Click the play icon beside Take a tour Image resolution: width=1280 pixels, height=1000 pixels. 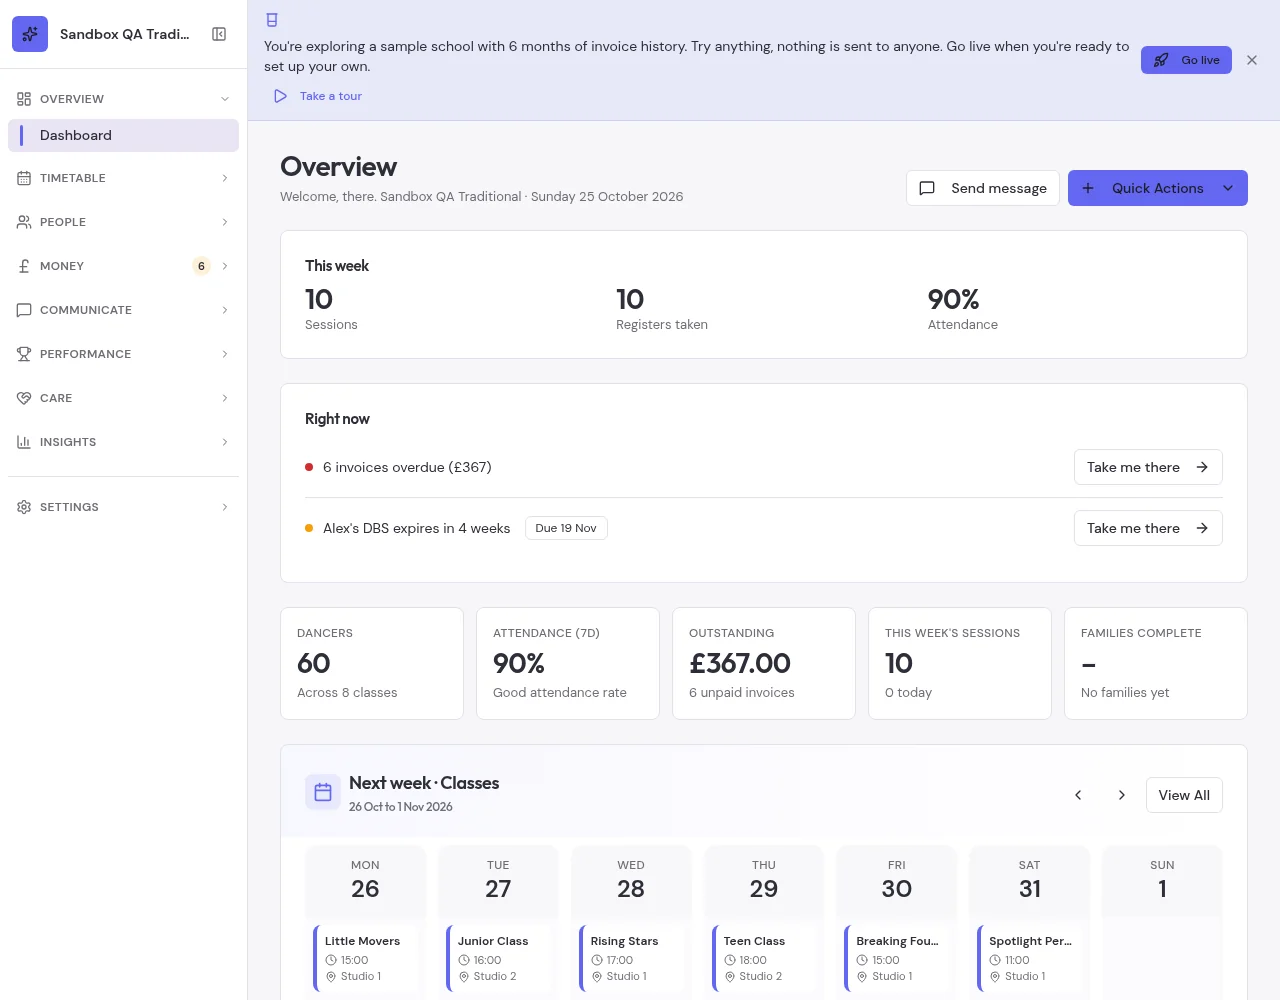(x=281, y=96)
